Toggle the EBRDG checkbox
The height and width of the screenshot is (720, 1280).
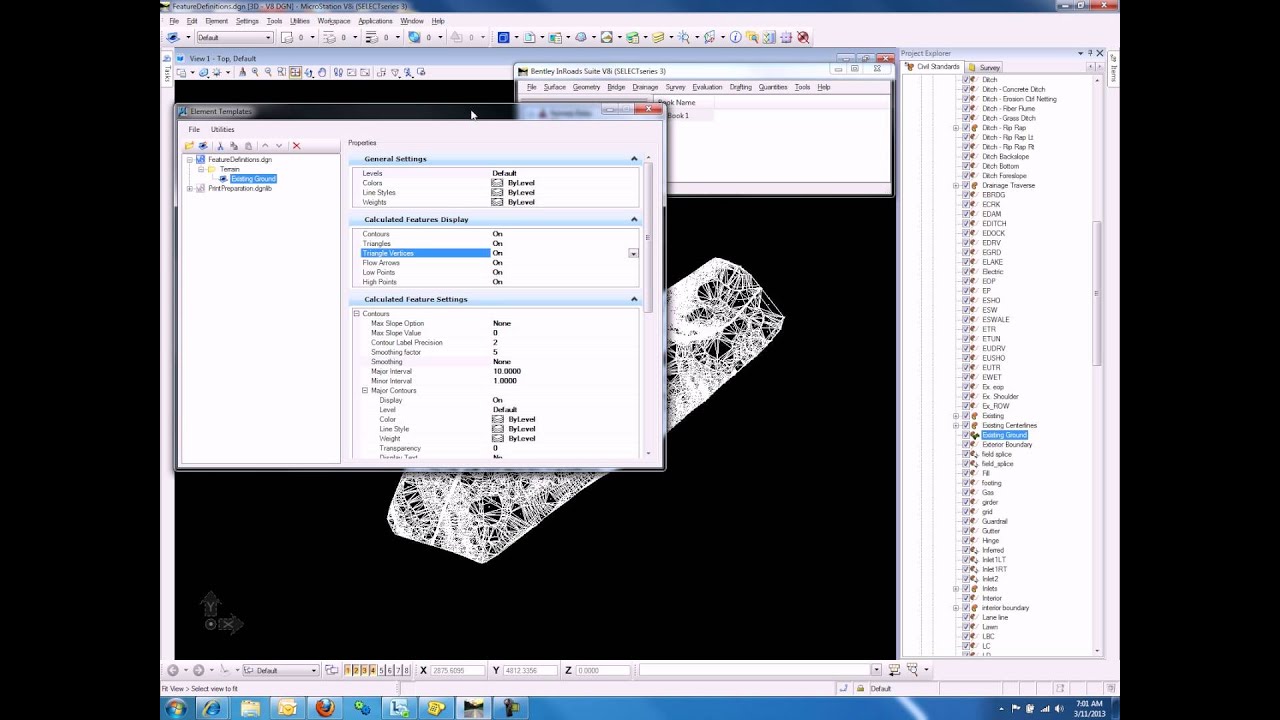[966, 195]
